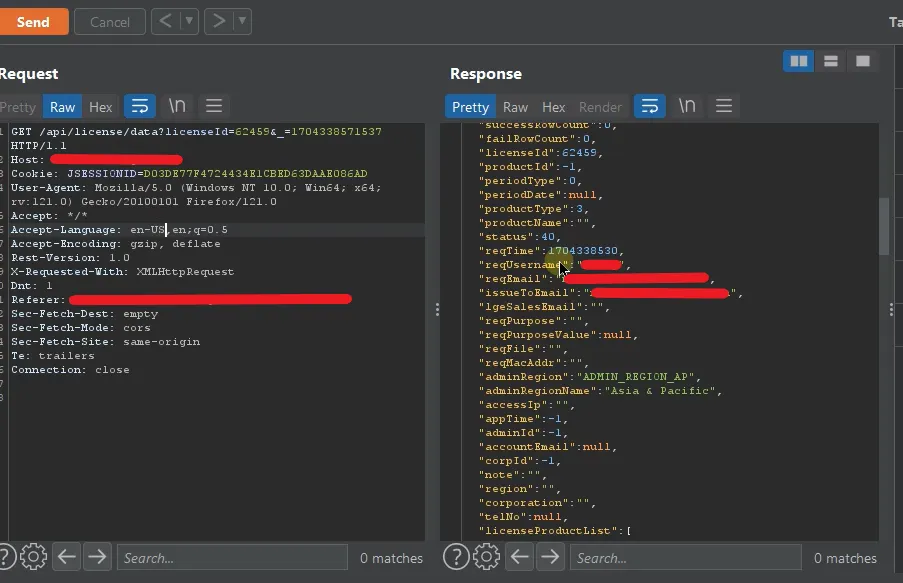Toggle non-printable characters in Request panel
Viewport: 903px width, 583px height.
coord(177,106)
